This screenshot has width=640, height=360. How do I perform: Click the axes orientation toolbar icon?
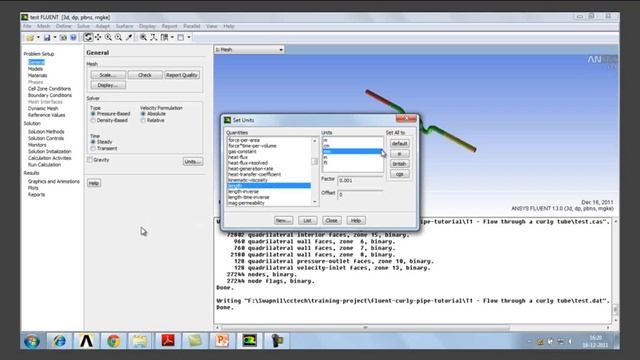[153, 38]
